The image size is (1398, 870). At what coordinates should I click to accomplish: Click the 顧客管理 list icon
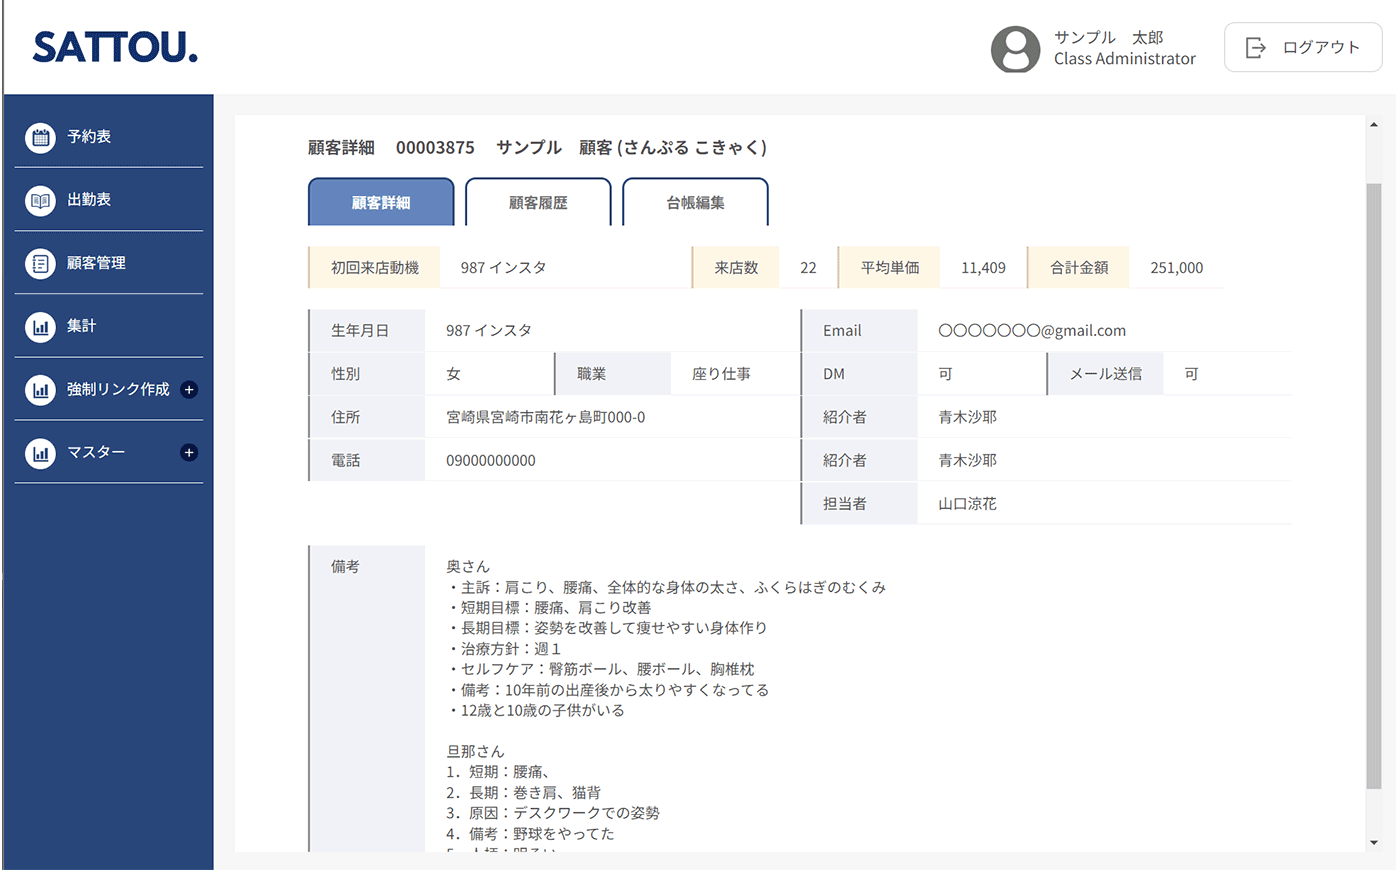tap(40, 263)
